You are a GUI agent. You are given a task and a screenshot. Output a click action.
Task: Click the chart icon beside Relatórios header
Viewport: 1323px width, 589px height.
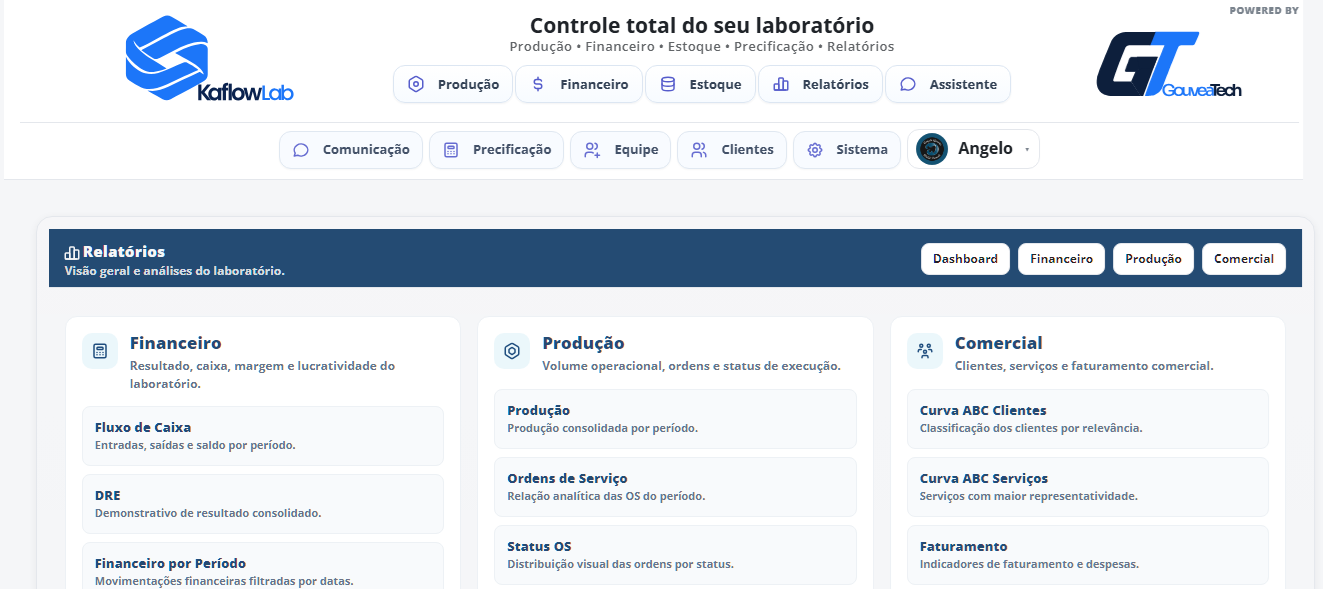[x=72, y=253]
